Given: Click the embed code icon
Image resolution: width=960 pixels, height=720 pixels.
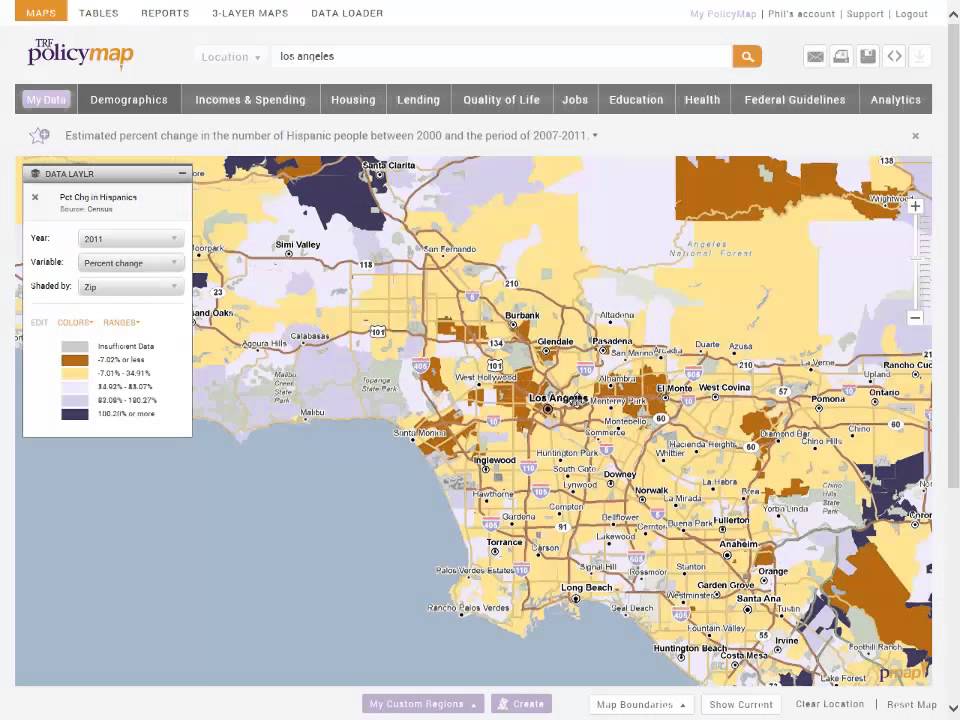Looking at the screenshot, I should (894, 57).
